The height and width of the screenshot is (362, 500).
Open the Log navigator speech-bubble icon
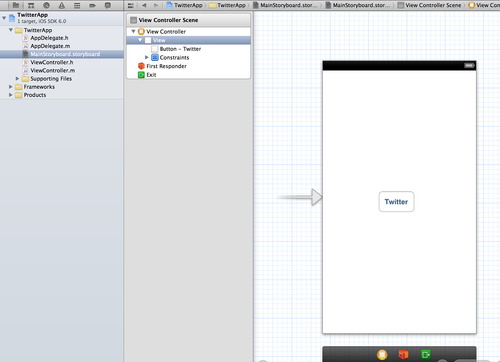click(x=108, y=5)
